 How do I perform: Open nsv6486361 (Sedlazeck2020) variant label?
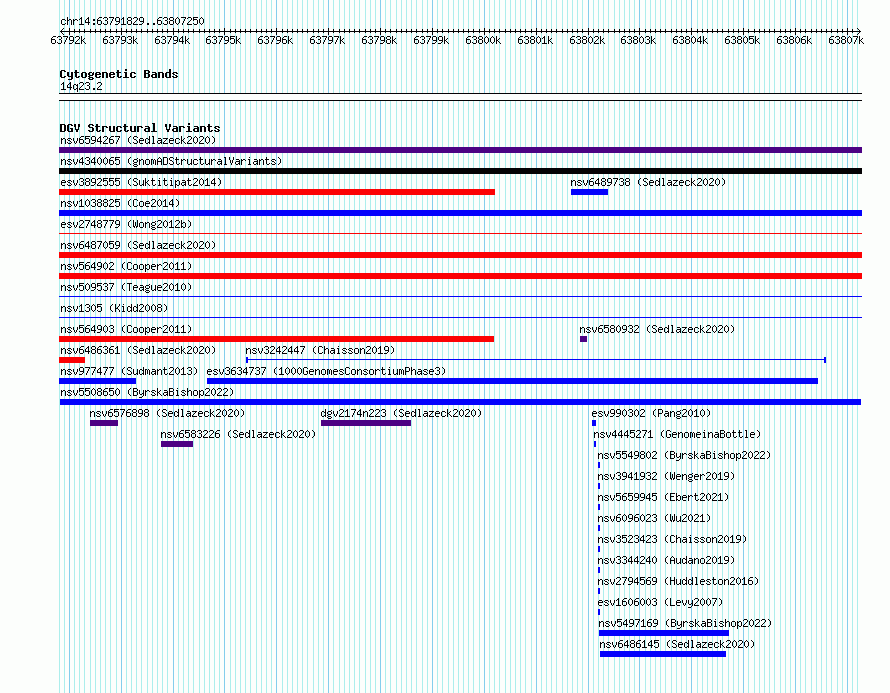coord(138,350)
